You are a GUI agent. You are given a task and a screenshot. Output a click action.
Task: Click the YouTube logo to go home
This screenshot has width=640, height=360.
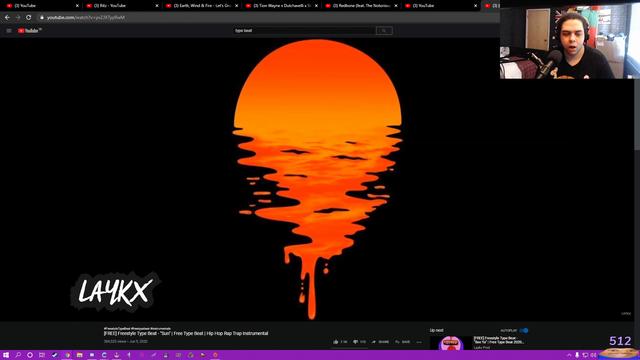point(29,31)
